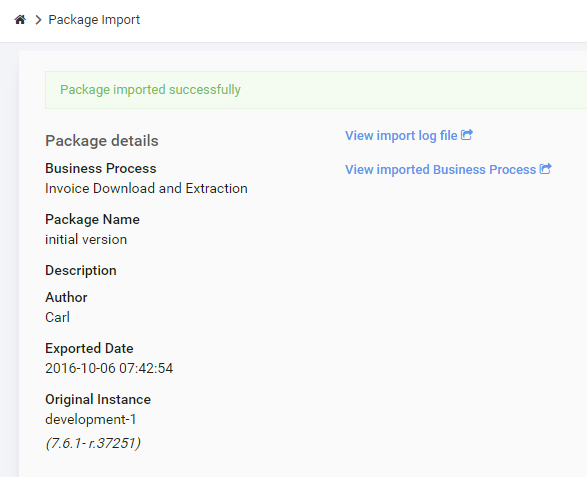
Task: Open the Package Import breadcrumb item
Action: tap(94, 20)
